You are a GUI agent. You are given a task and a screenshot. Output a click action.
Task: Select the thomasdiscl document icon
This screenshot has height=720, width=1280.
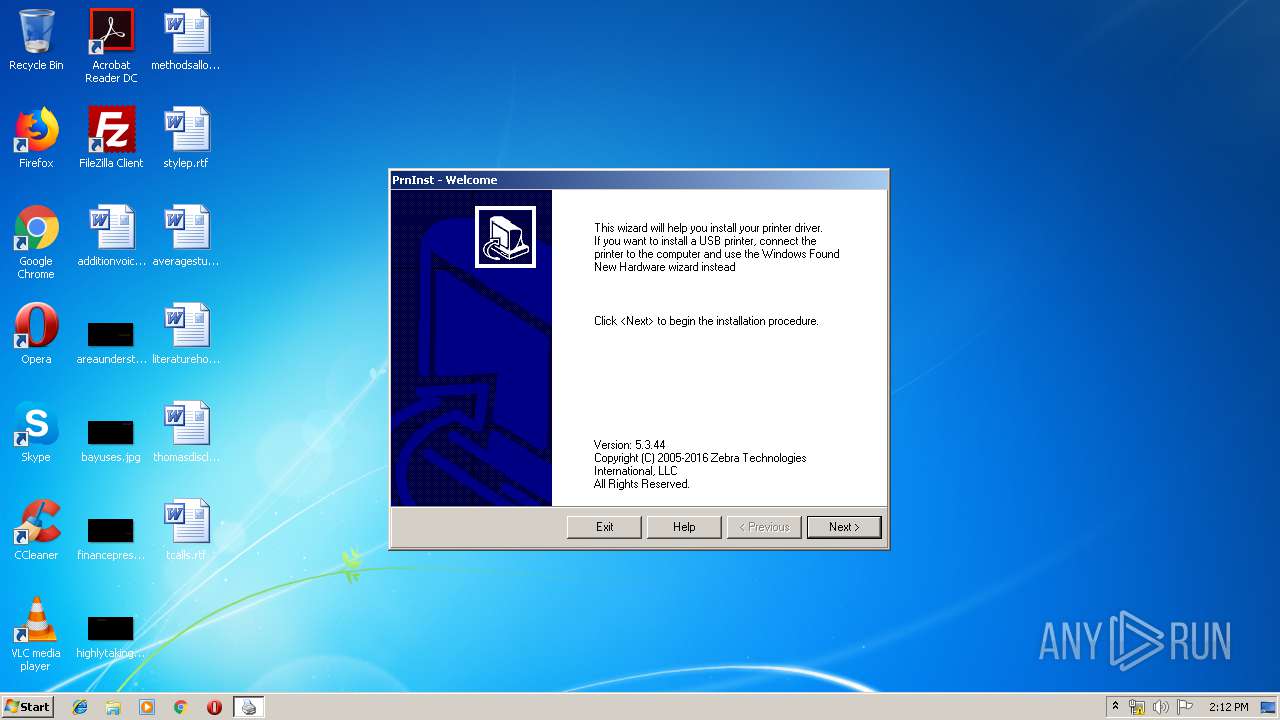(x=186, y=432)
